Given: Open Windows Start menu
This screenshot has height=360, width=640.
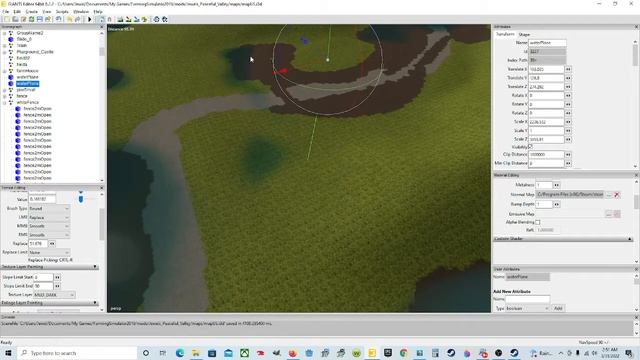Looking at the screenshot, I should (x=8, y=353).
